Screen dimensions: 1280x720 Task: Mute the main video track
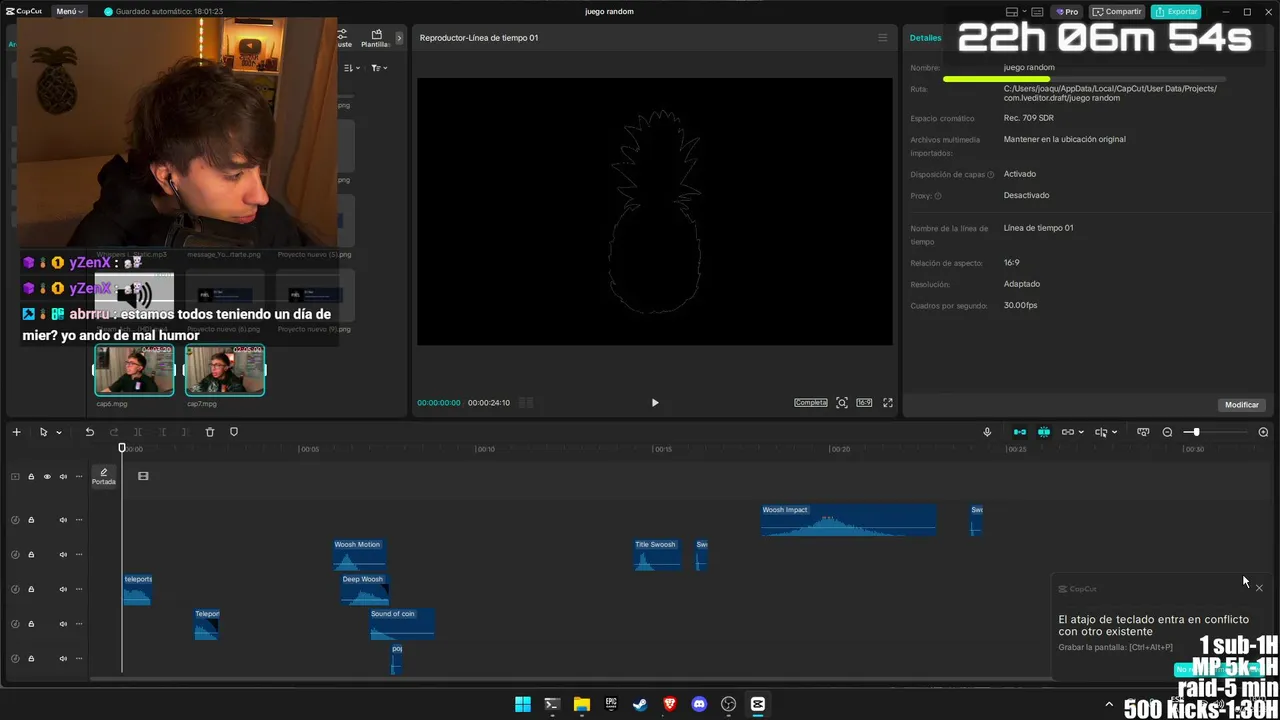pos(63,477)
